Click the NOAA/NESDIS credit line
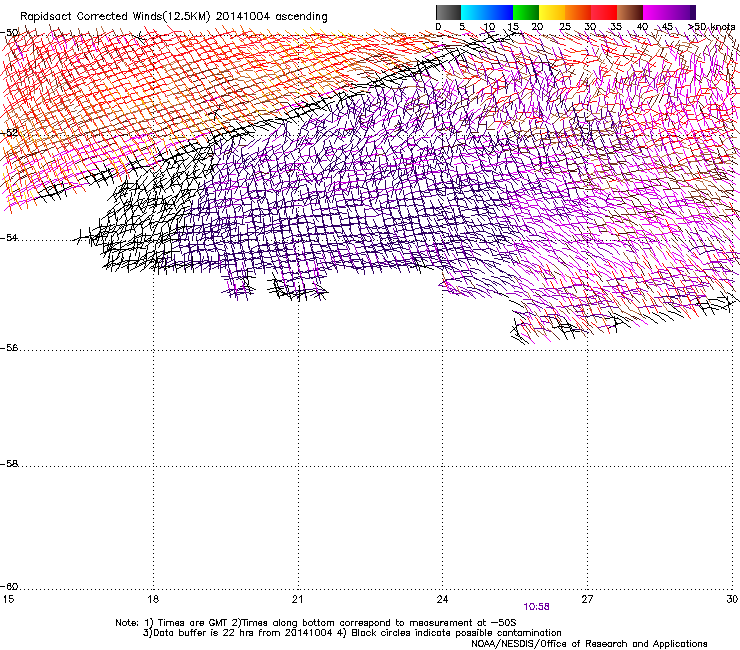 click(589, 644)
